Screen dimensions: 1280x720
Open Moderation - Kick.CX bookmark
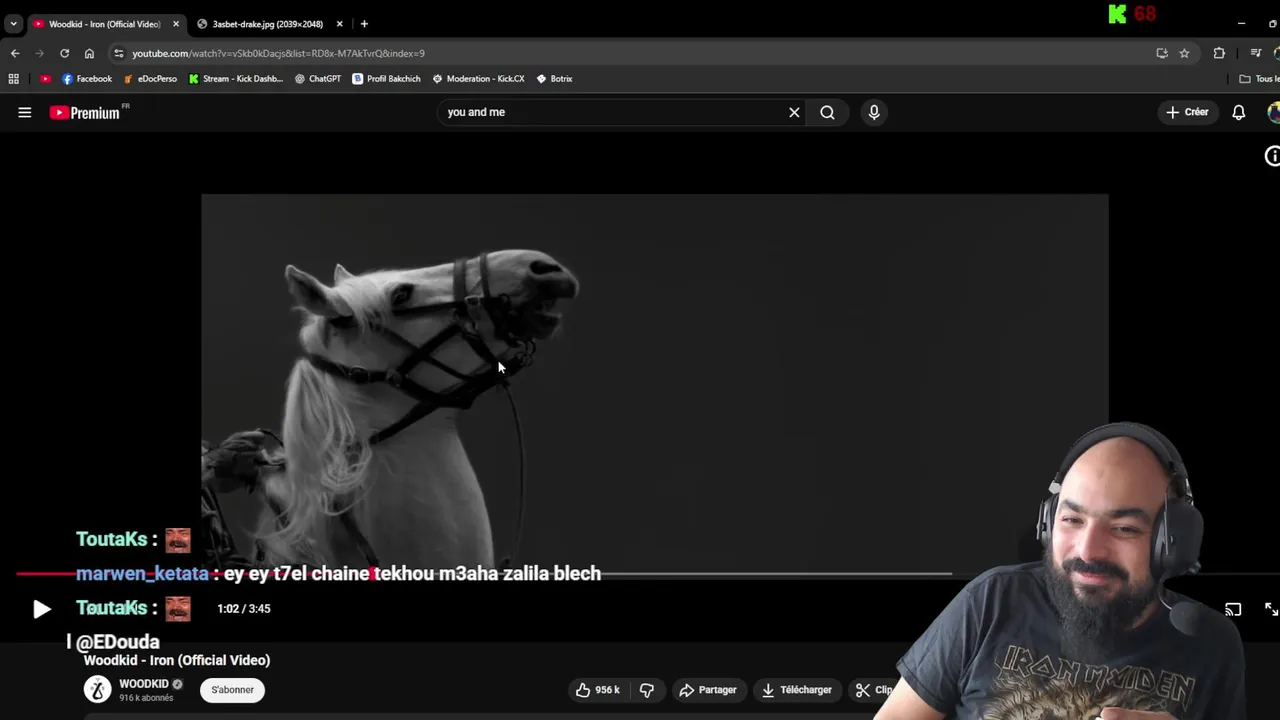pos(478,79)
